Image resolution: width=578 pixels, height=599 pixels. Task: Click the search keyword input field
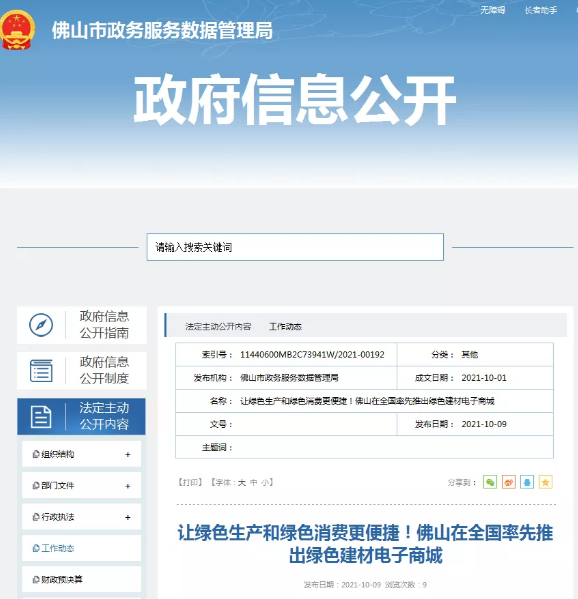click(x=295, y=247)
